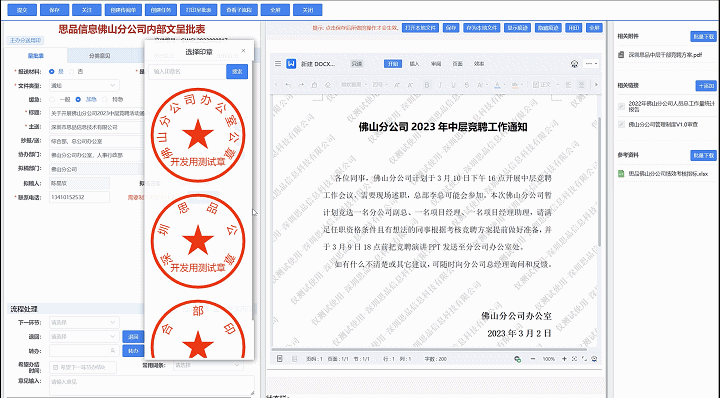Click the WPS document logo icon

tap(291, 64)
